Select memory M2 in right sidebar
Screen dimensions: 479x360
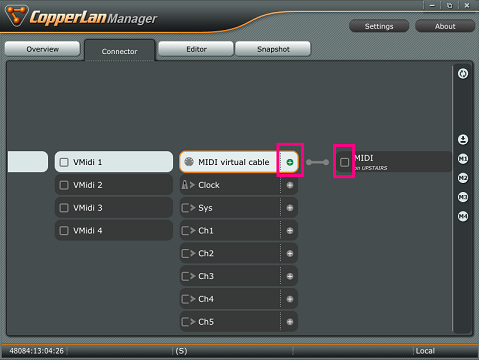[x=463, y=178]
